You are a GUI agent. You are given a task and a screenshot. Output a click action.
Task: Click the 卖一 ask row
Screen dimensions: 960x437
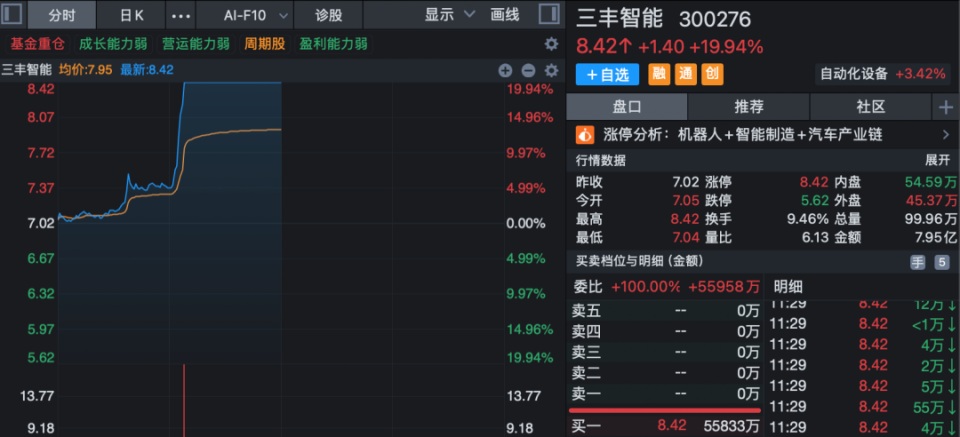click(x=666, y=394)
